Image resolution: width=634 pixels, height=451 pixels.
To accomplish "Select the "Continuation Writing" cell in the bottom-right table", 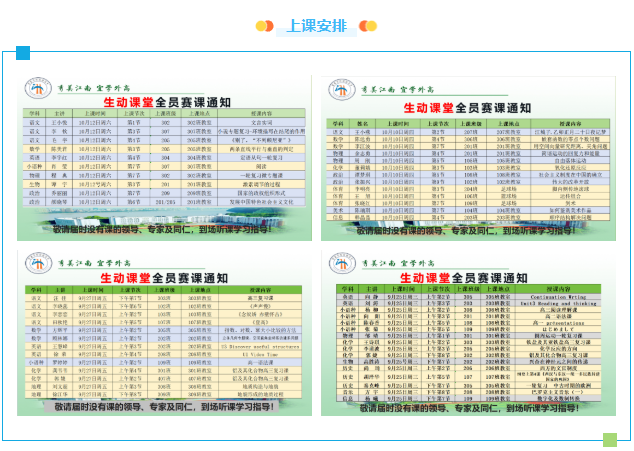I will pyautogui.click(x=558, y=296).
